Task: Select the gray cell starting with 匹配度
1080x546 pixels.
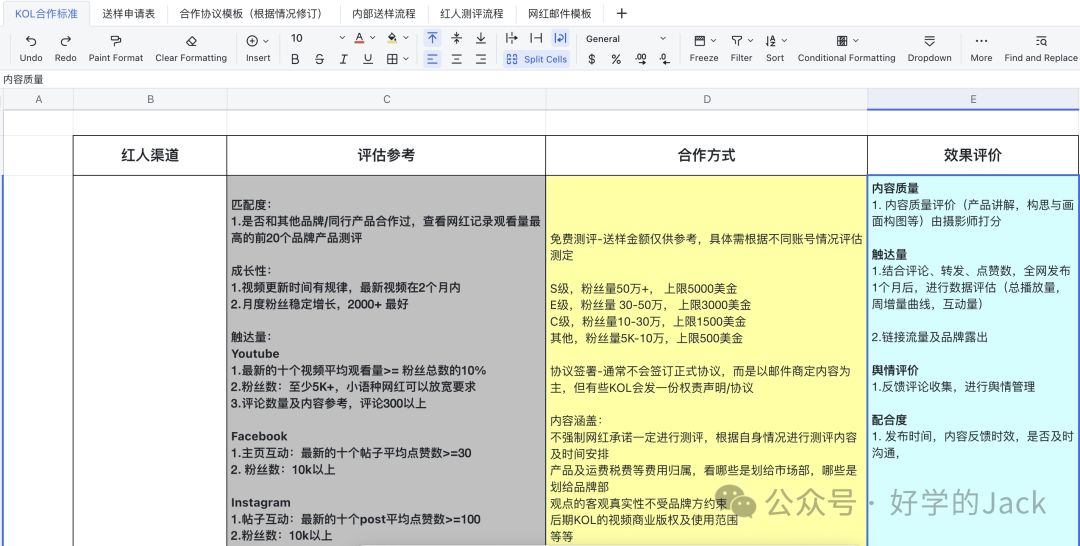Action: point(386,361)
